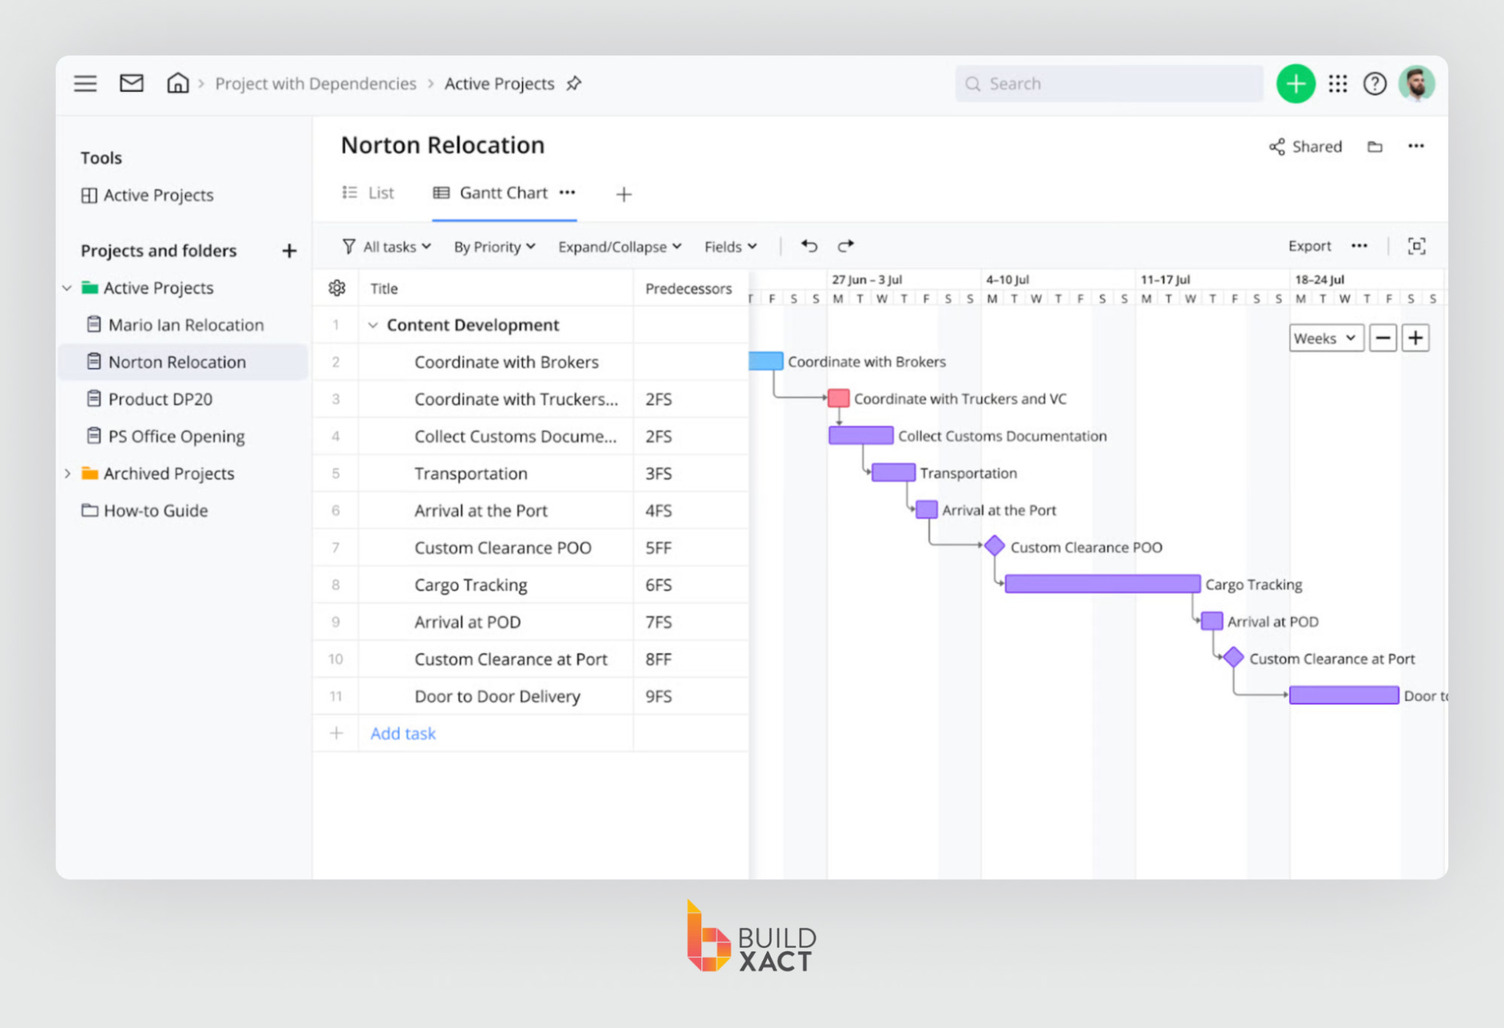Zoom out the Gantt timeline with minus control
This screenshot has width=1504, height=1028.
click(x=1383, y=337)
